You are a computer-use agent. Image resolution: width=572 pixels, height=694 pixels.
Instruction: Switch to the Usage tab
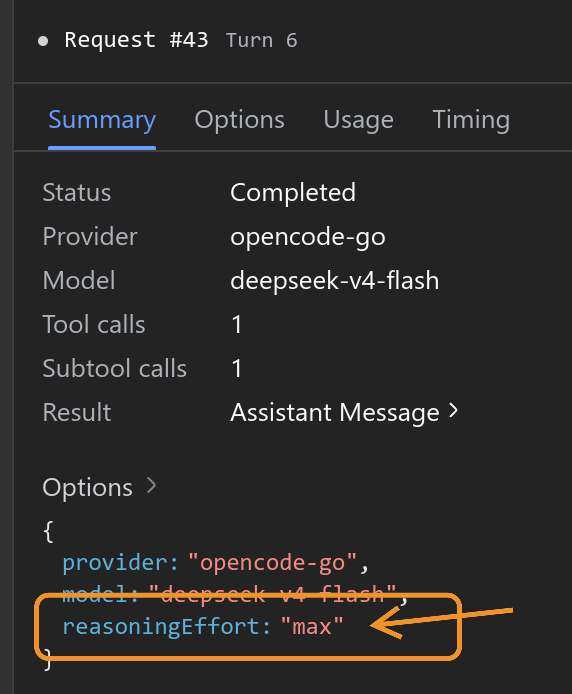pyautogui.click(x=359, y=120)
